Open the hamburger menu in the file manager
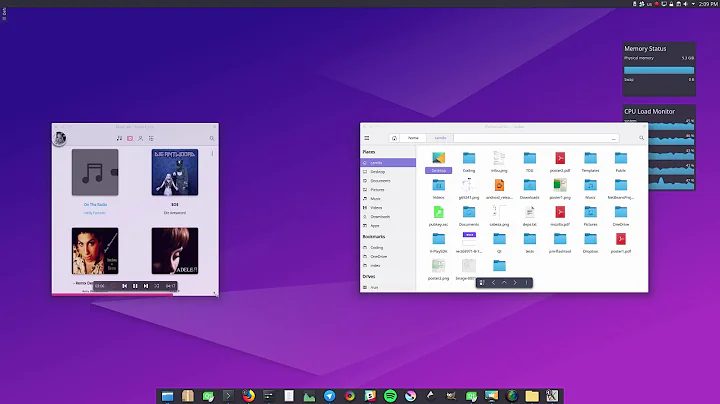Screen dimensions: 720x404 pyautogui.click(x=366, y=138)
